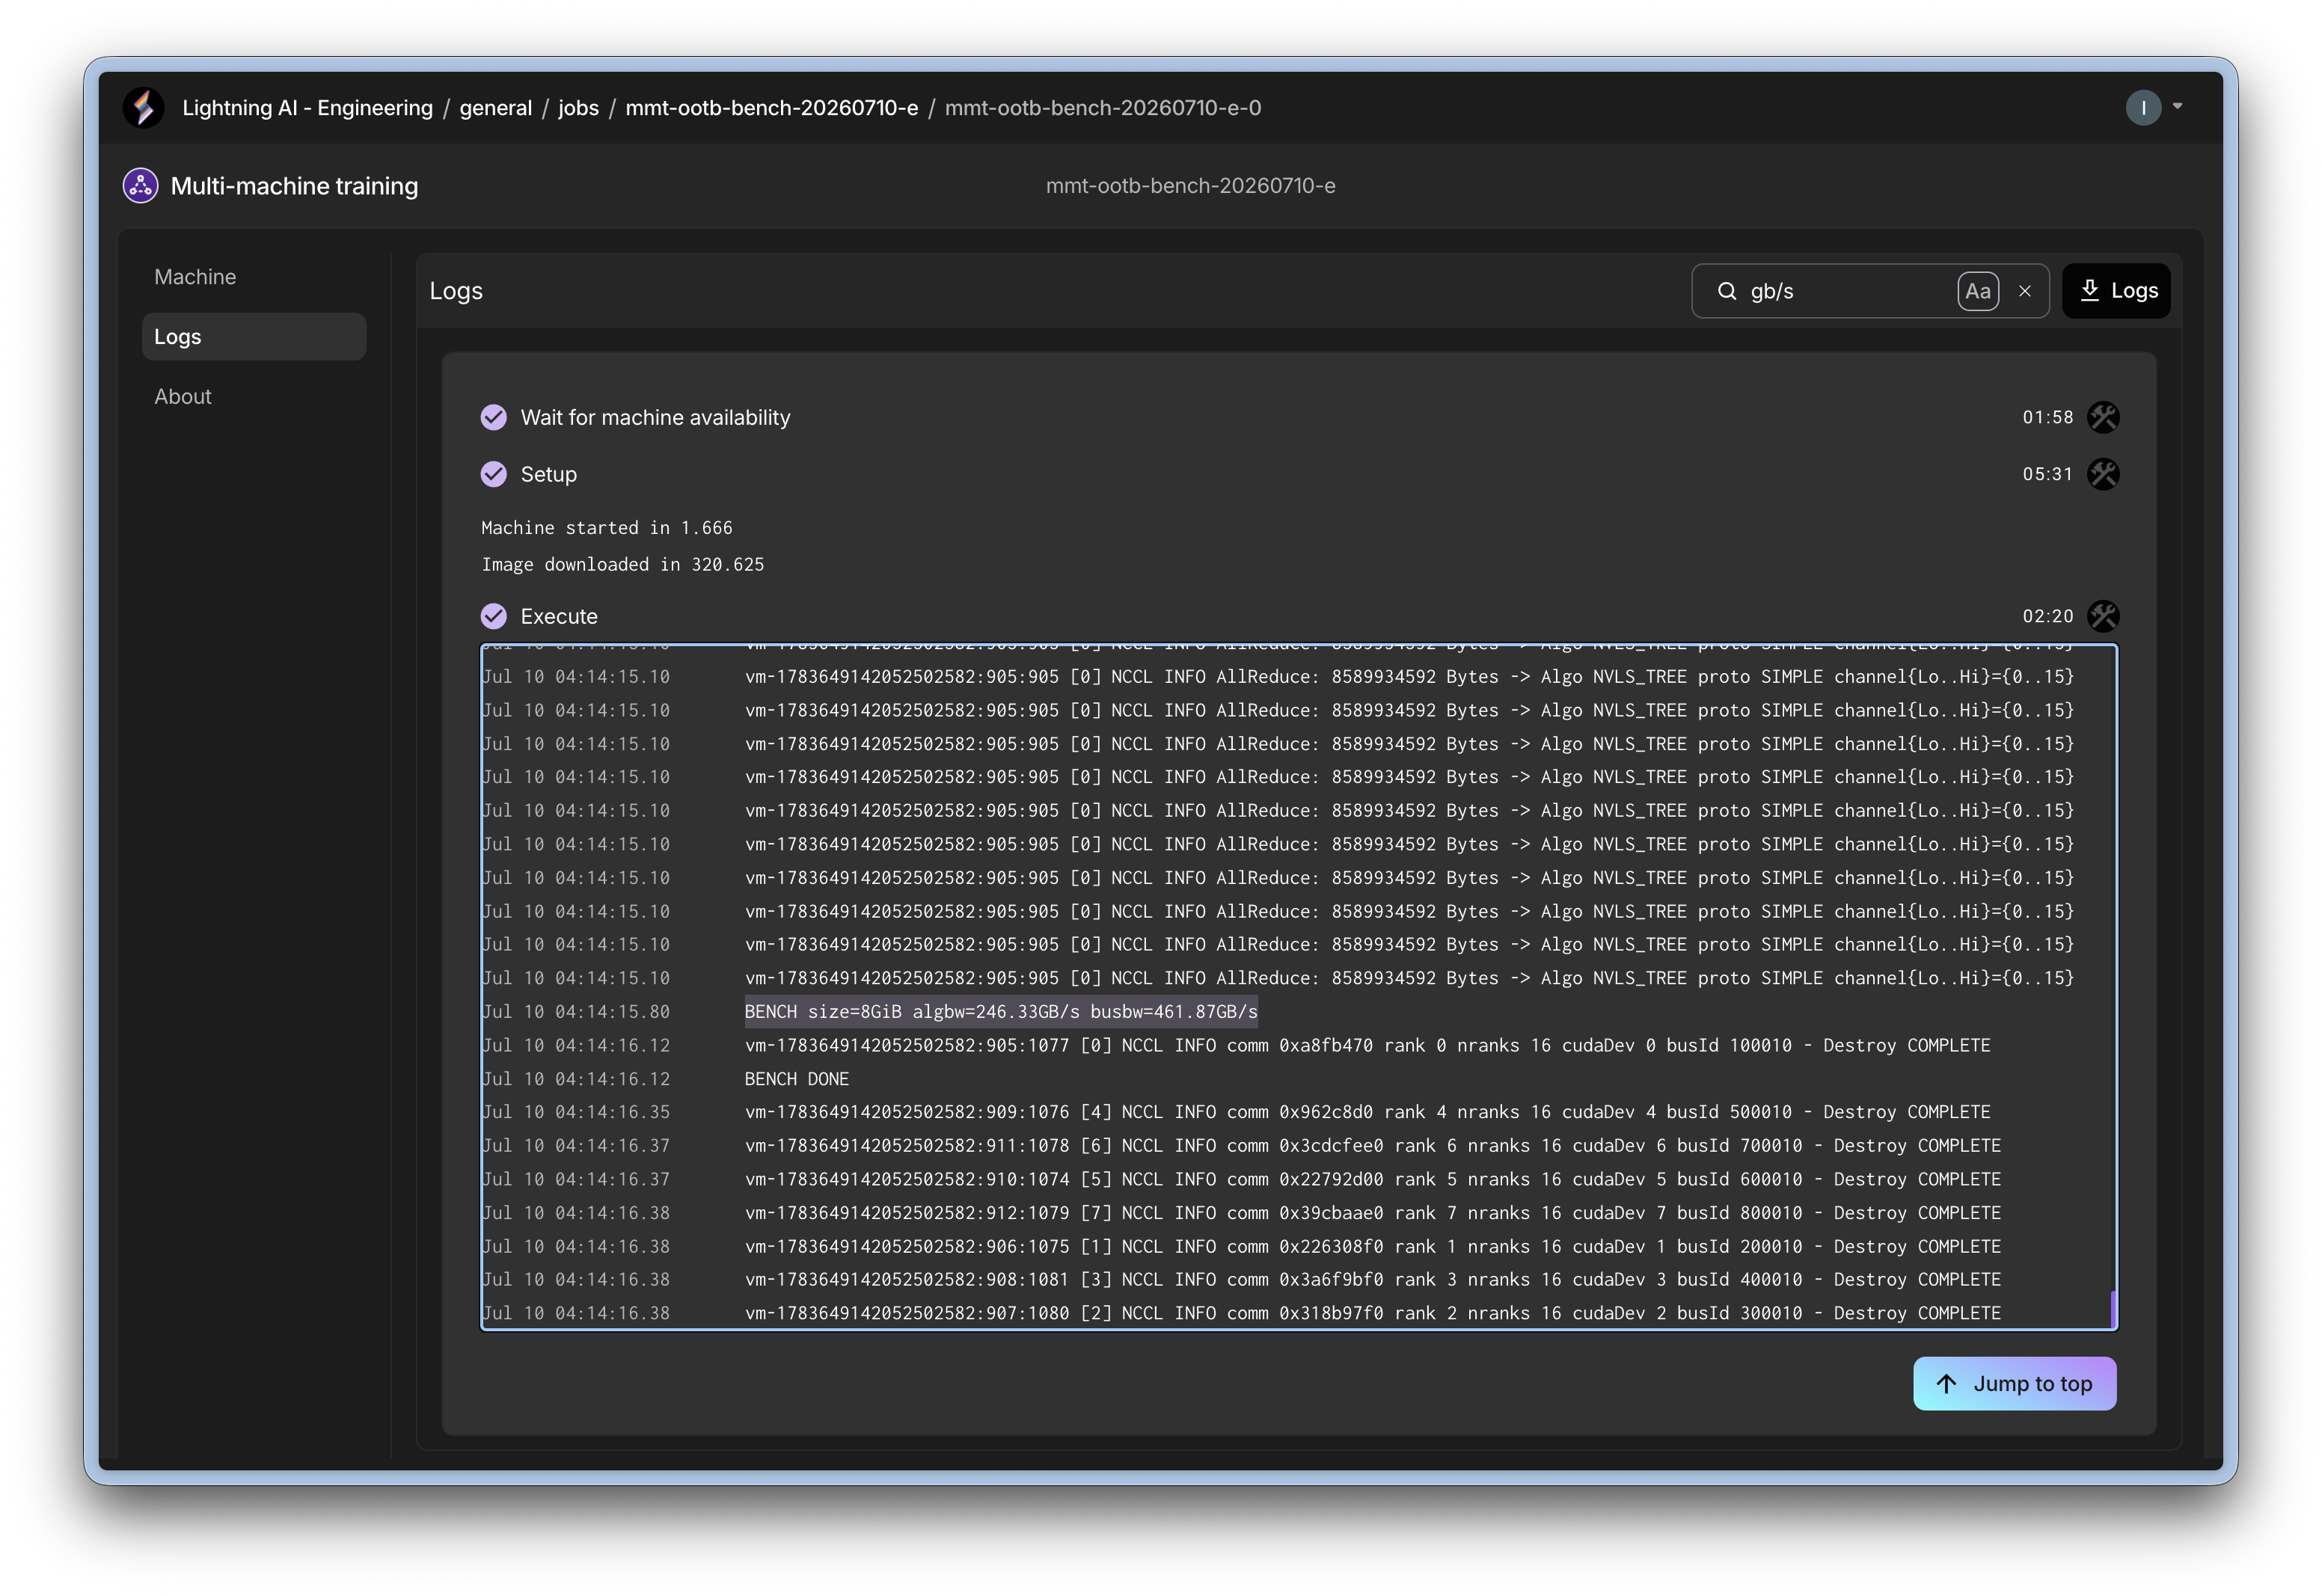Screen dimensions: 2322x1596
Task: Click the 04:14:15.80 timestamp
Action: click(575, 1012)
